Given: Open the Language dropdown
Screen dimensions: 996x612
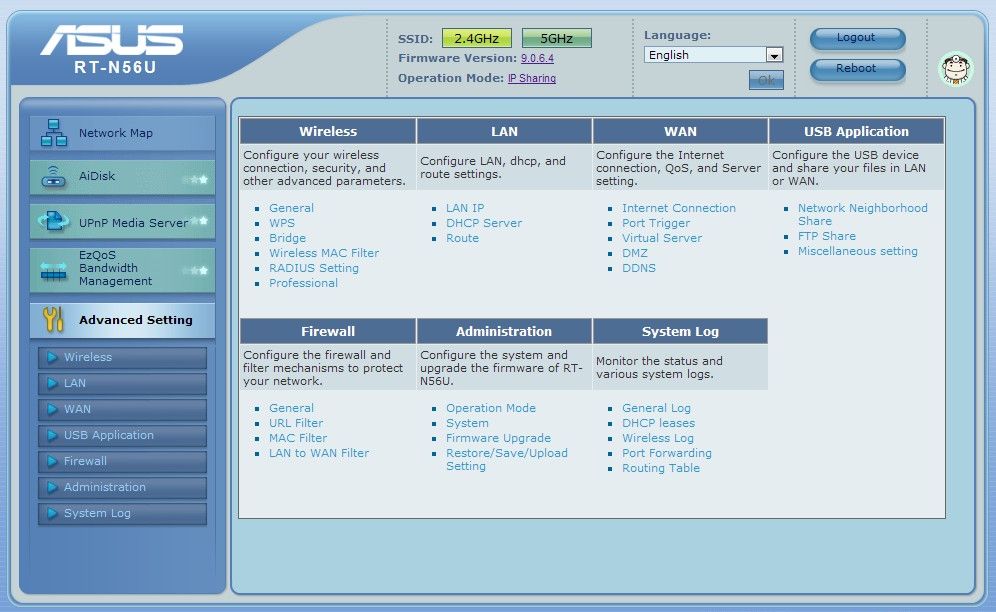Looking at the screenshot, I should 713,55.
